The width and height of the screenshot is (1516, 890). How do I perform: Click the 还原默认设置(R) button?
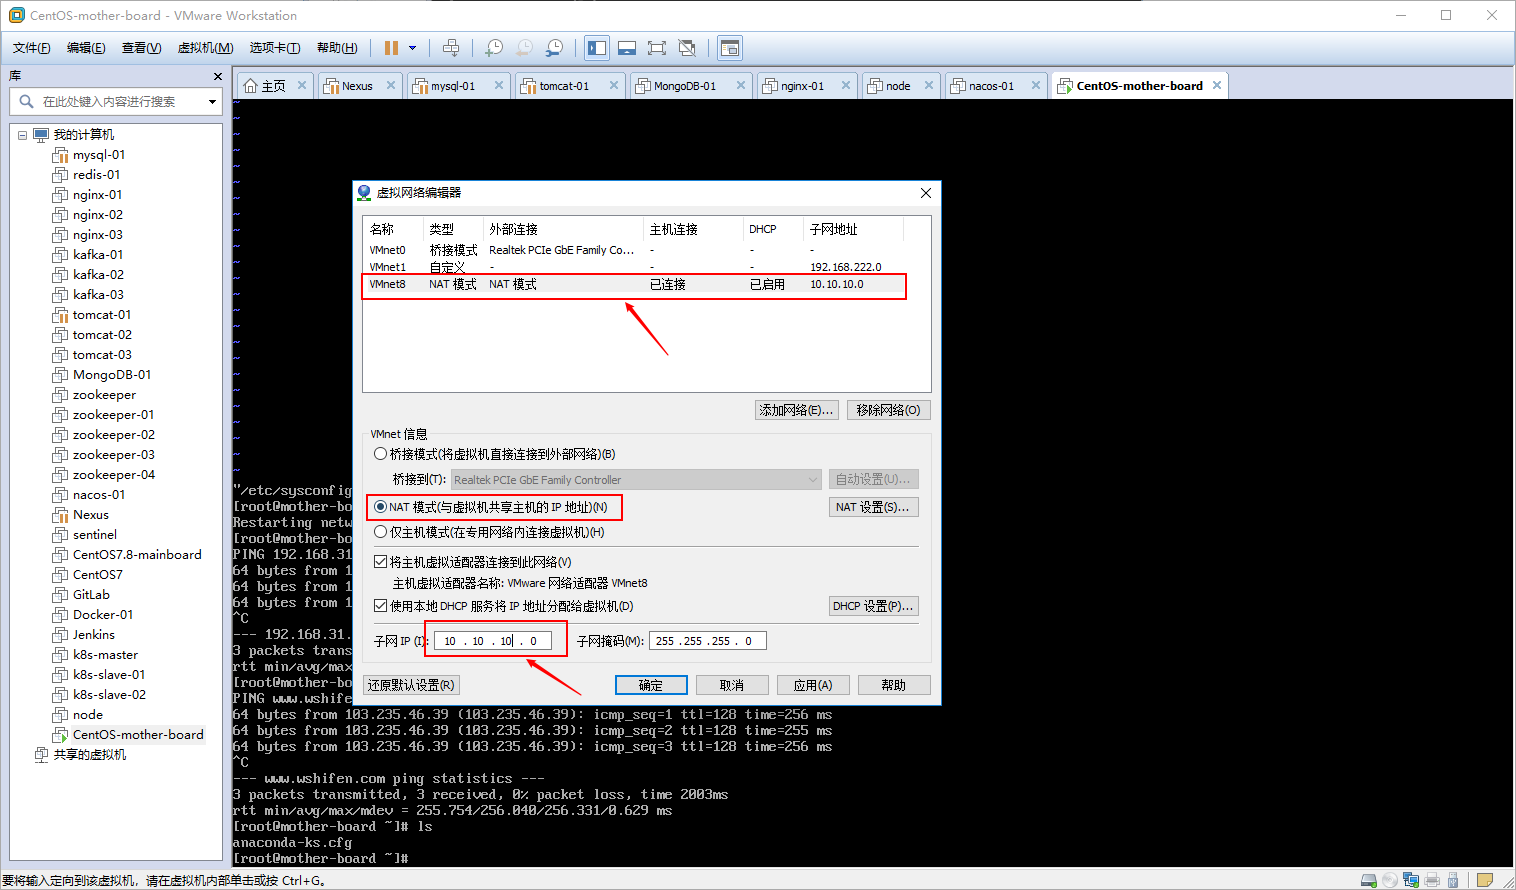(x=411, y=684)
